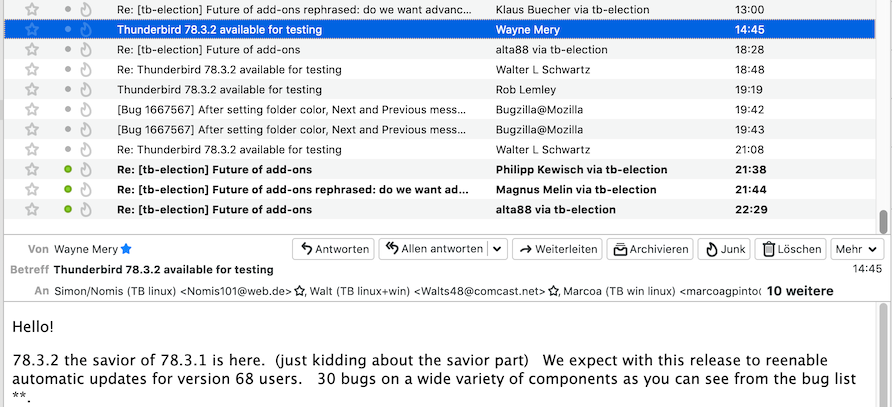Star the Wayne Mery selected message
Viewport: 892px width, 407px height.
[32, 30]
